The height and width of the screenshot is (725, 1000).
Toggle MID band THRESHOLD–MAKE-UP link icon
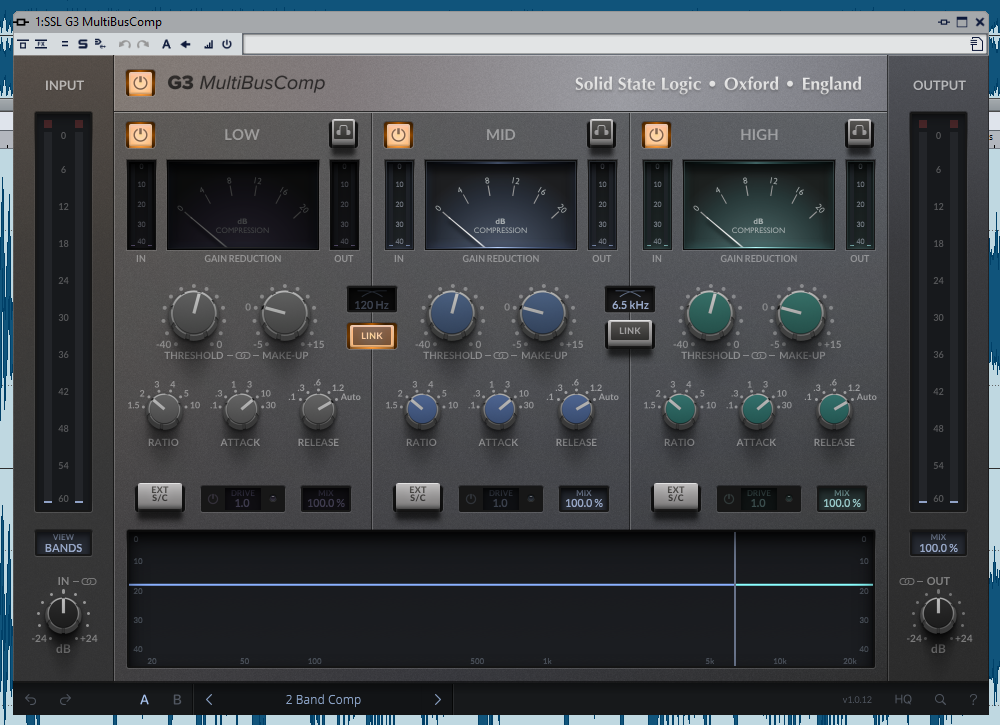(x=501, y=356)
